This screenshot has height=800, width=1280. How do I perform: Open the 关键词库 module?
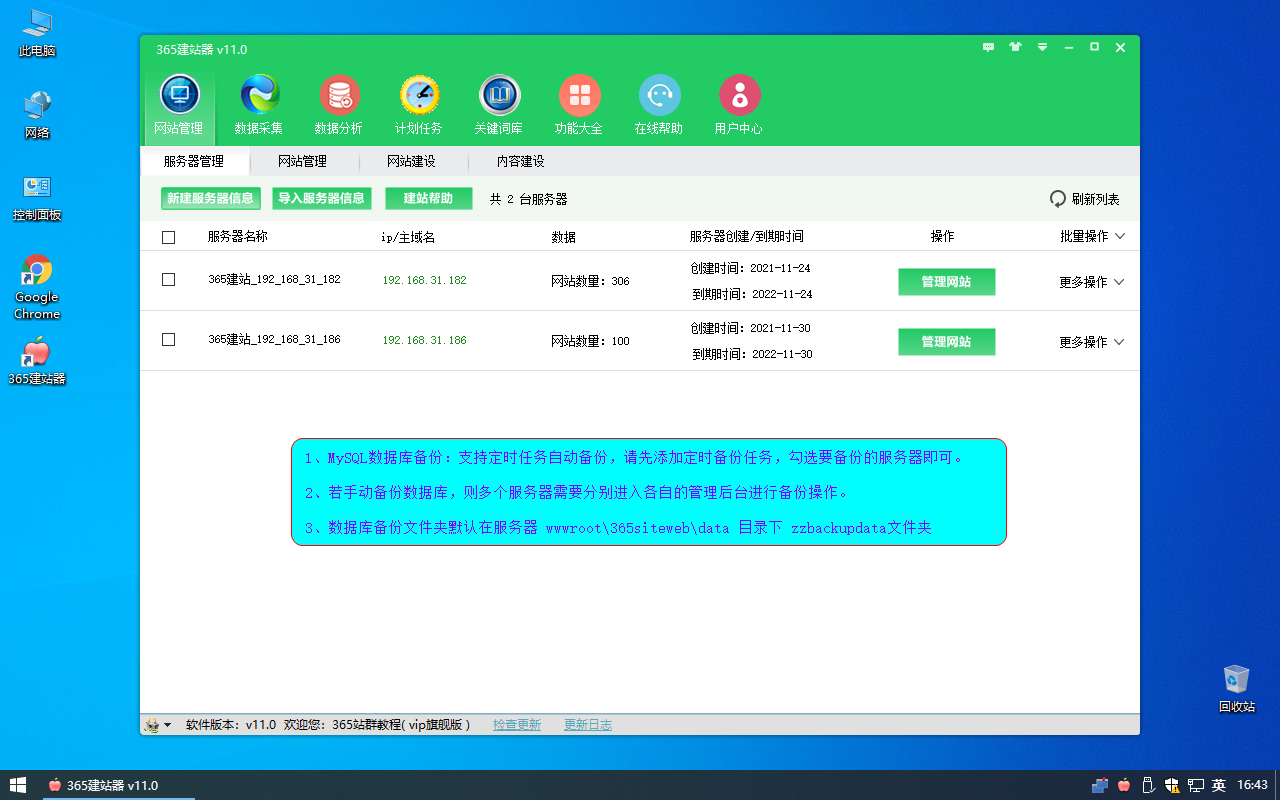tap(499, 105)
